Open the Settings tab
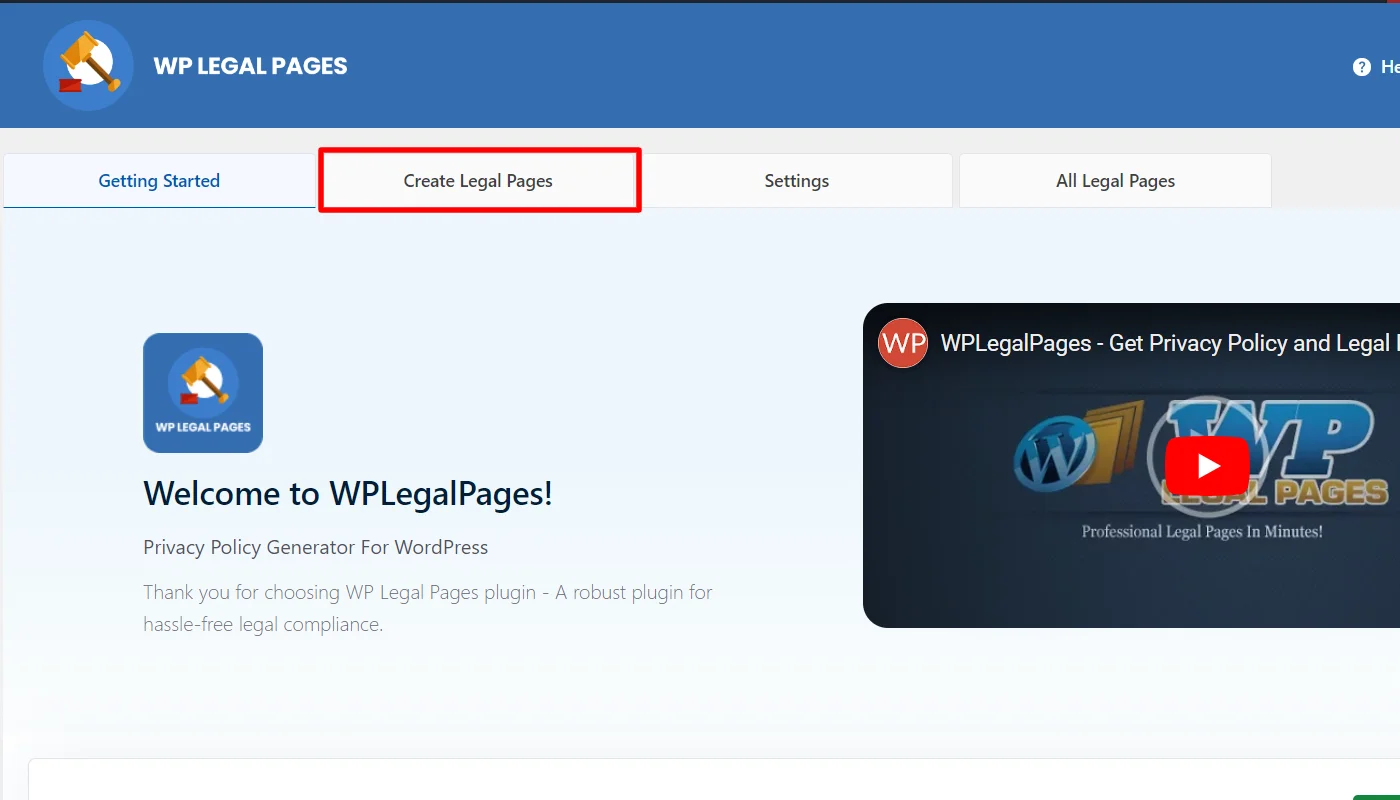Image resolution: width=1400 pixels, height=800 pixels. [x=796, y=181]
